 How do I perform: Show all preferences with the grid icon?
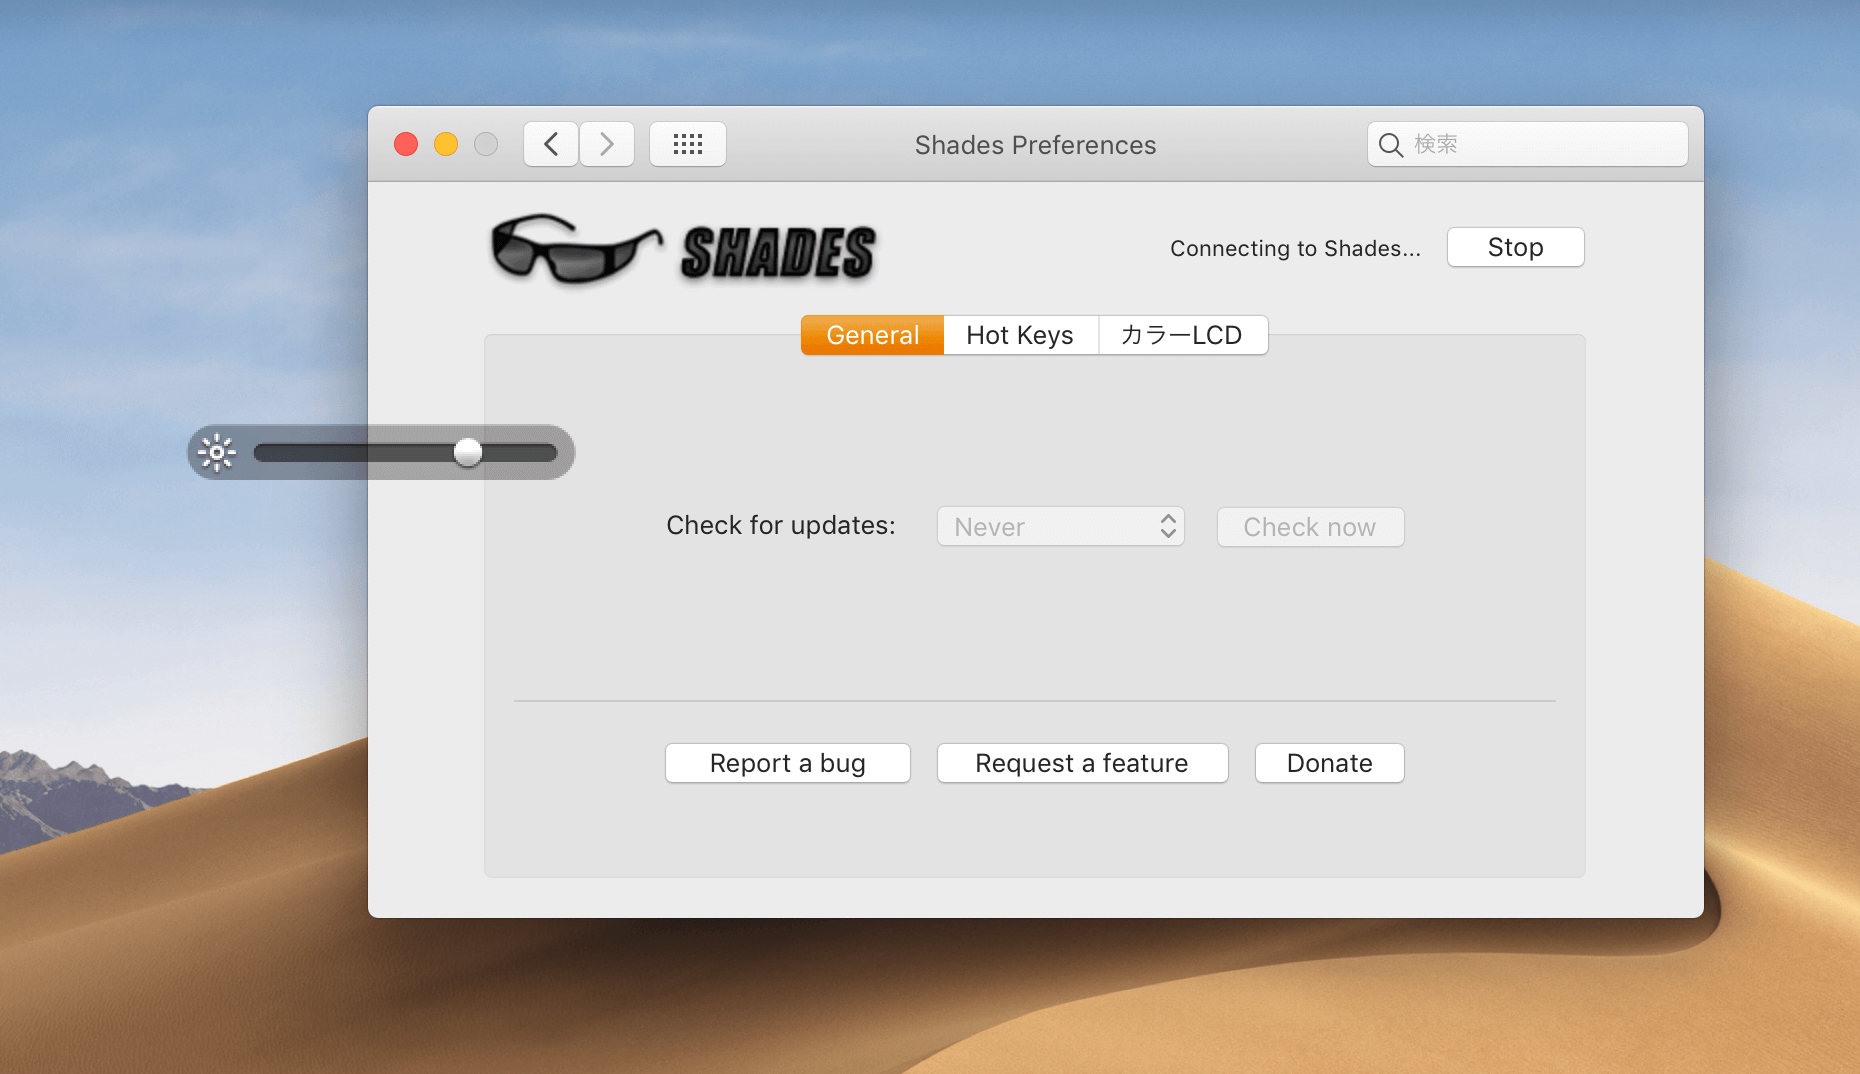pyautogui.click(x=688, y=145)
